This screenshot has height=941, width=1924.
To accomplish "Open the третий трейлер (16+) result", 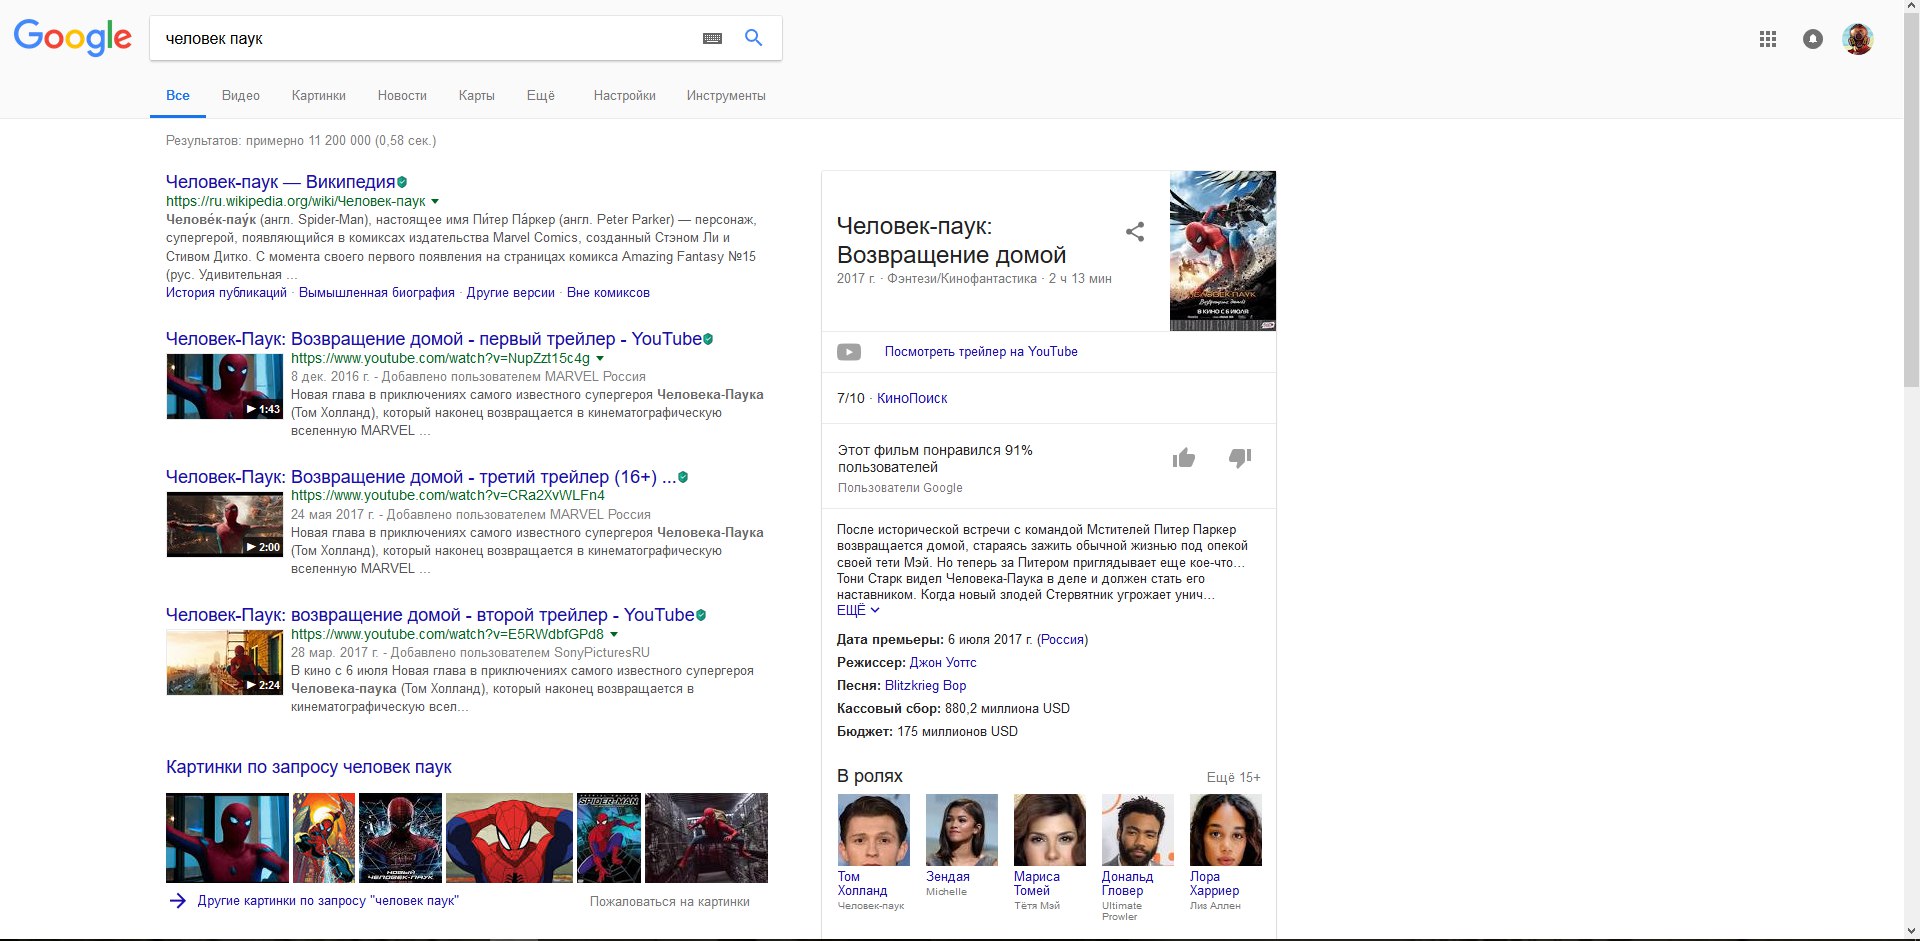I will [x=421, y=477].
